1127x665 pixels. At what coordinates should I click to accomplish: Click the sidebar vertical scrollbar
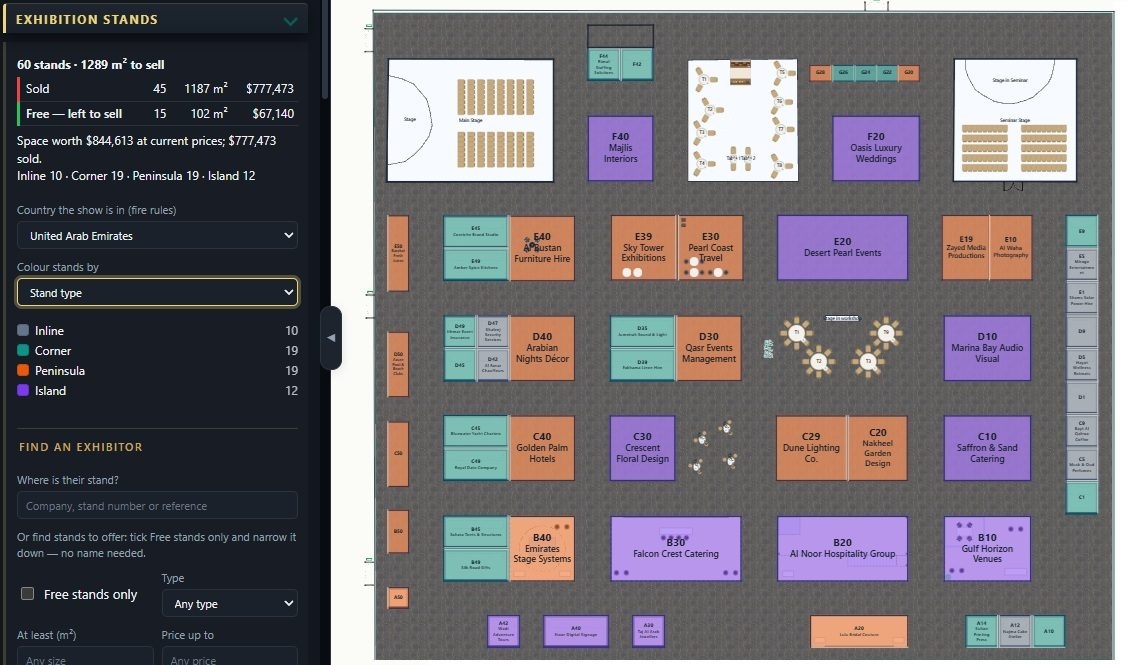(x=325, y=50)
